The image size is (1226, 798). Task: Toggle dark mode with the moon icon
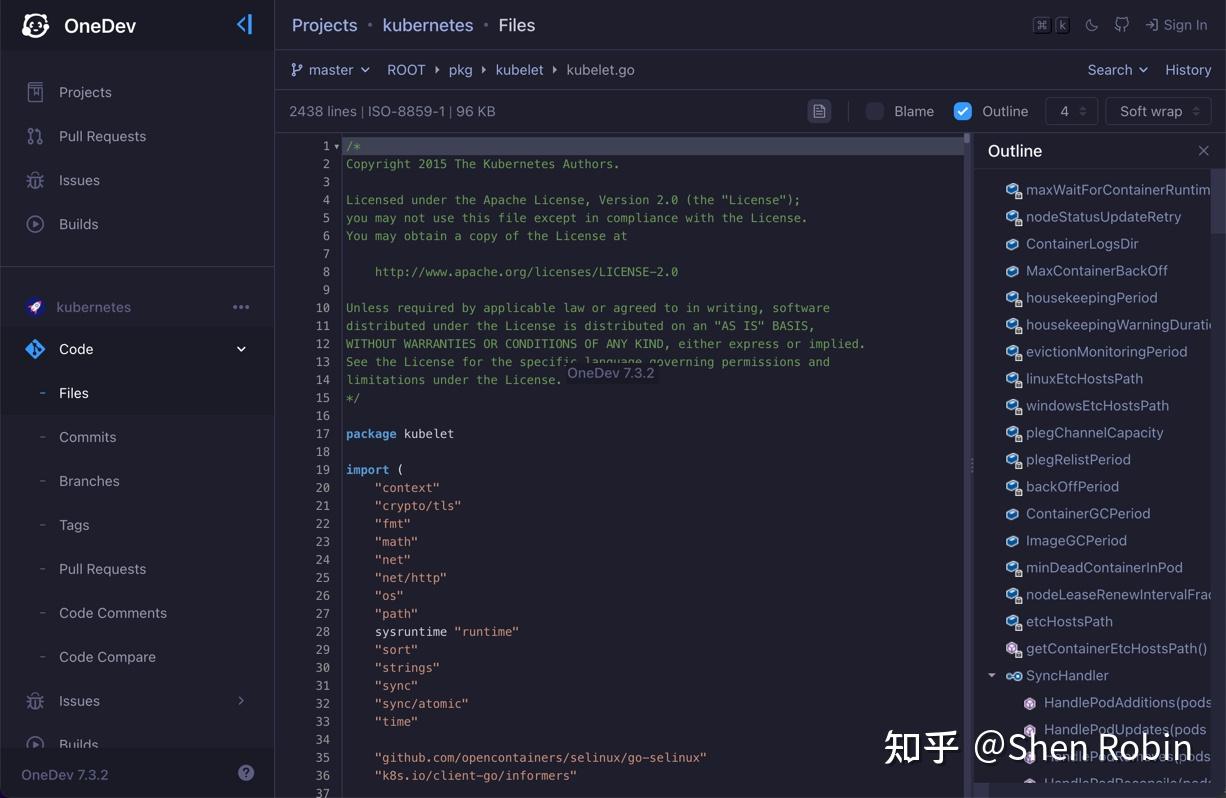click(1091, 25)
